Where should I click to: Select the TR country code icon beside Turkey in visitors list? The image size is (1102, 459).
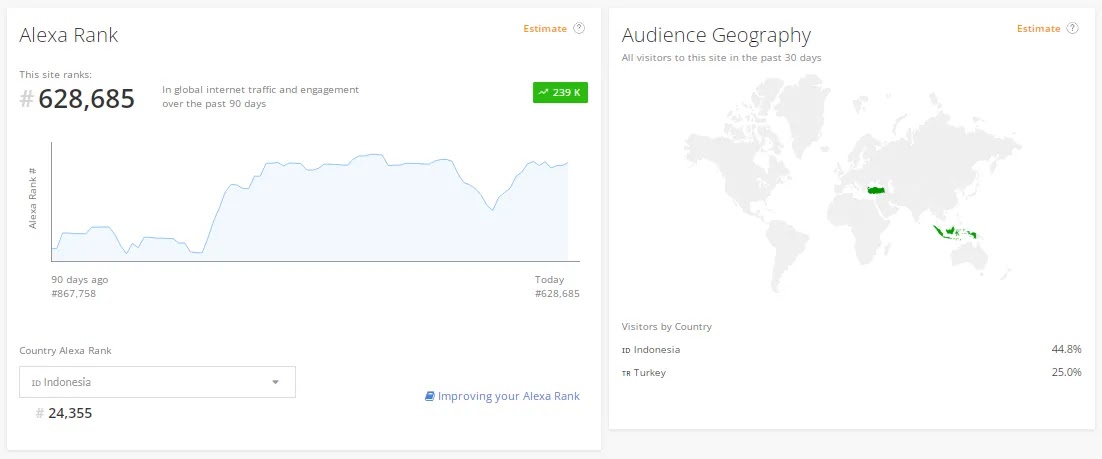(626, 373)
